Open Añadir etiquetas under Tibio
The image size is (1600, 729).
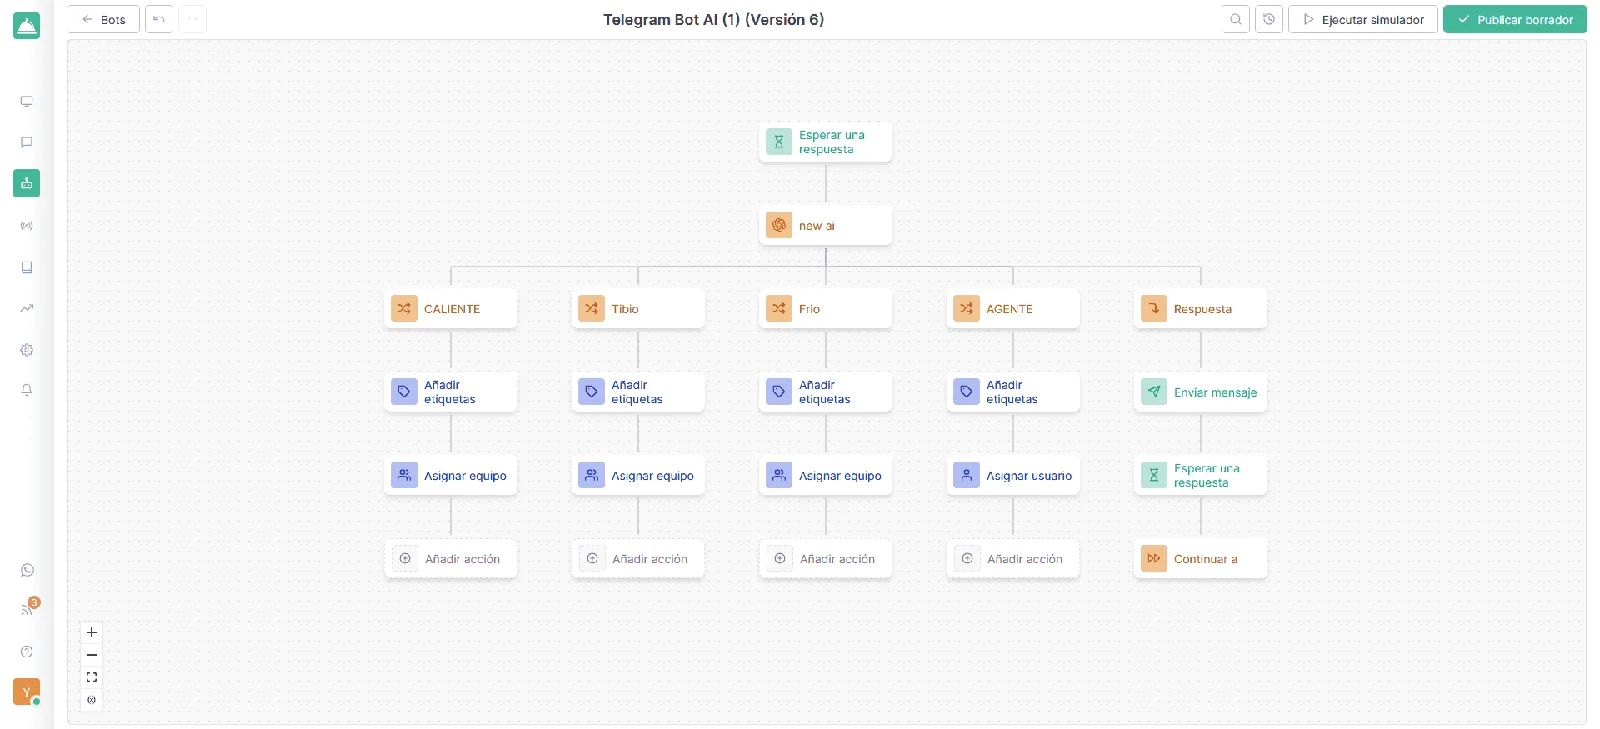coord(638,392)
